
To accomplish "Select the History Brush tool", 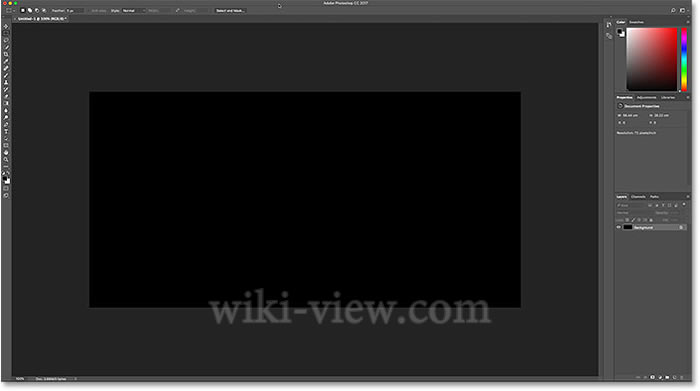I will pos(6,89).
